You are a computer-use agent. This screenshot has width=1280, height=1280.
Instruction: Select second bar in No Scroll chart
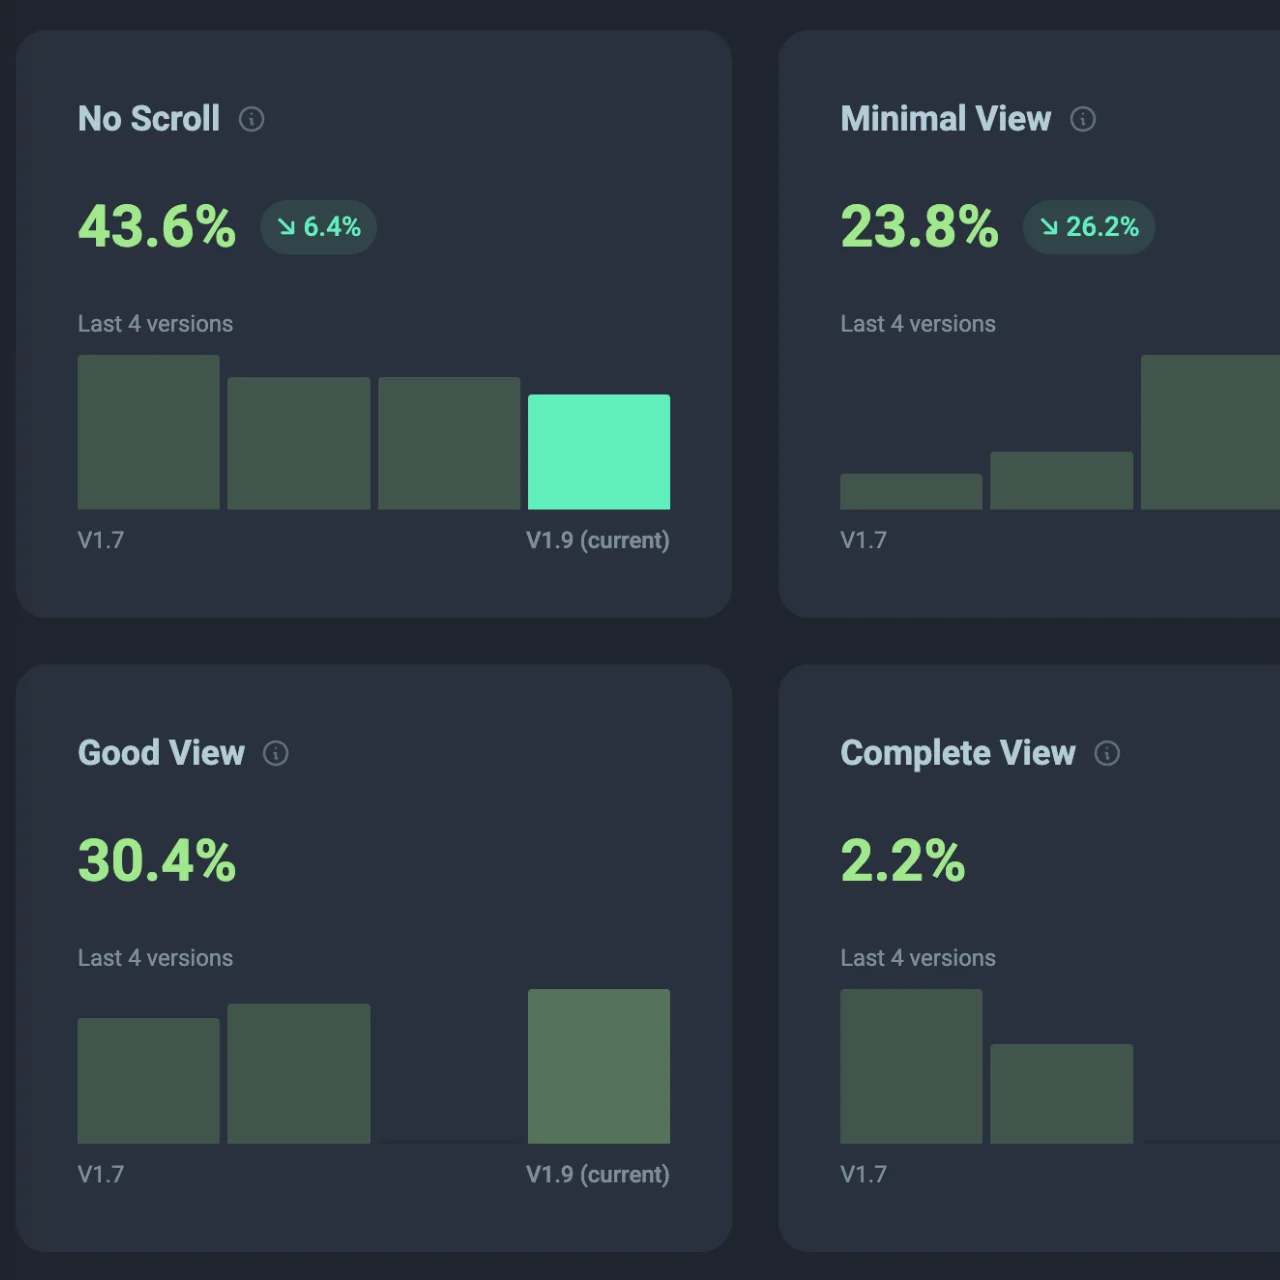tap(299, 443)
